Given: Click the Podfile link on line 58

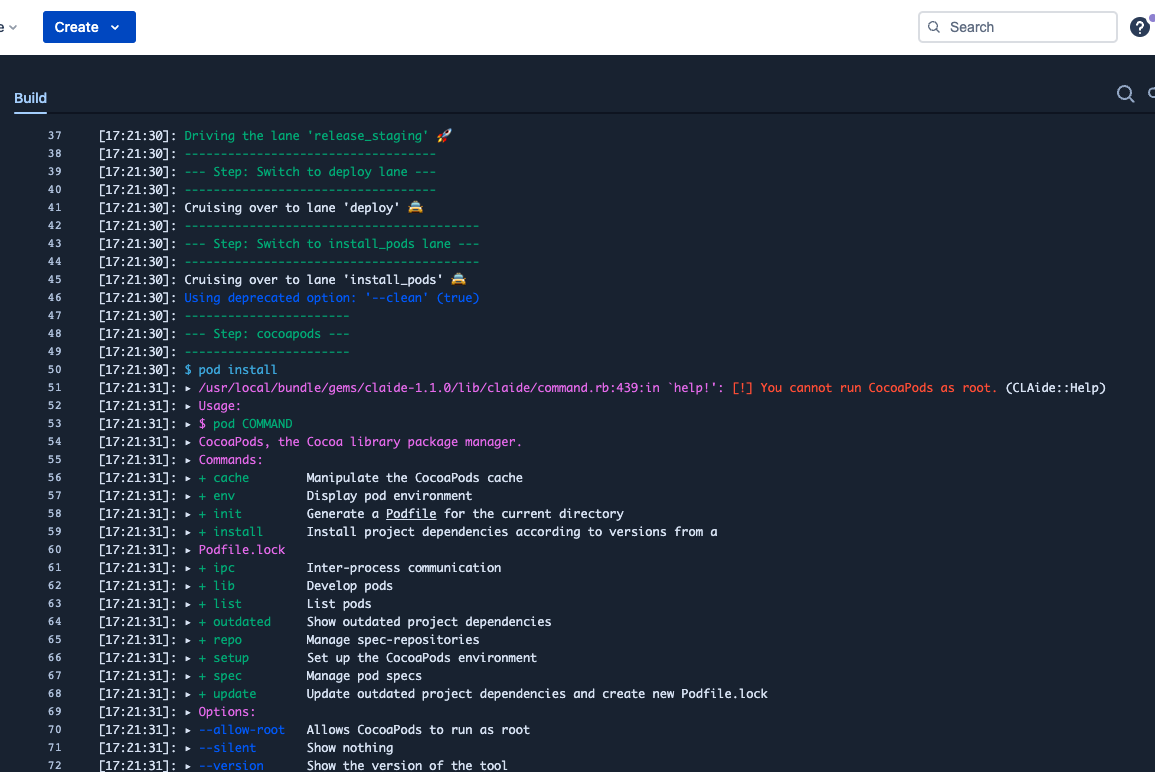Looking at the screenshot, I should point(411,514).
